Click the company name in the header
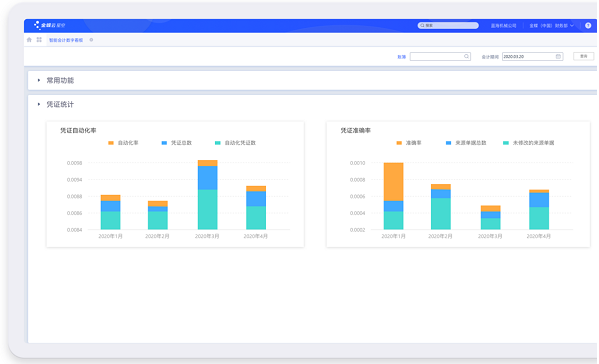This screenshot has height=364, width=599. (x=503, y=26)
